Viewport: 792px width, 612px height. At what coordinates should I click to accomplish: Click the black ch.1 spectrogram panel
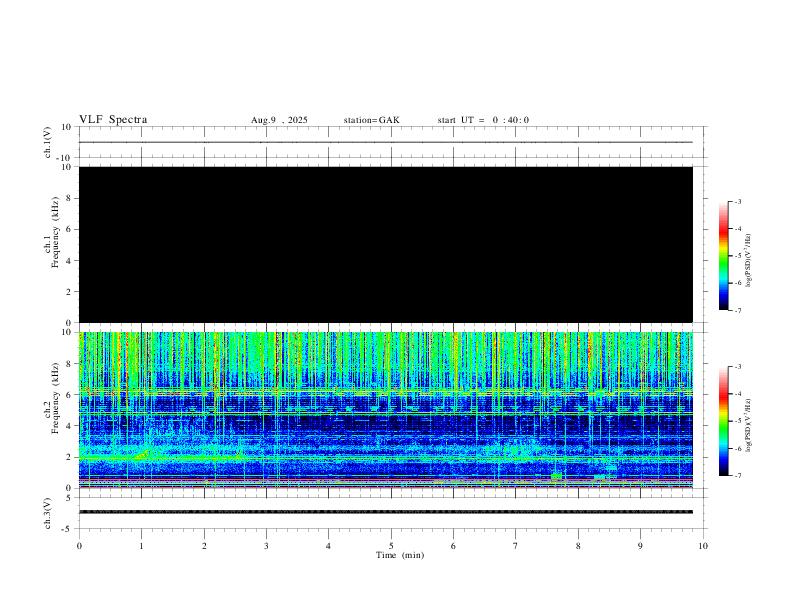pos(386,244)
